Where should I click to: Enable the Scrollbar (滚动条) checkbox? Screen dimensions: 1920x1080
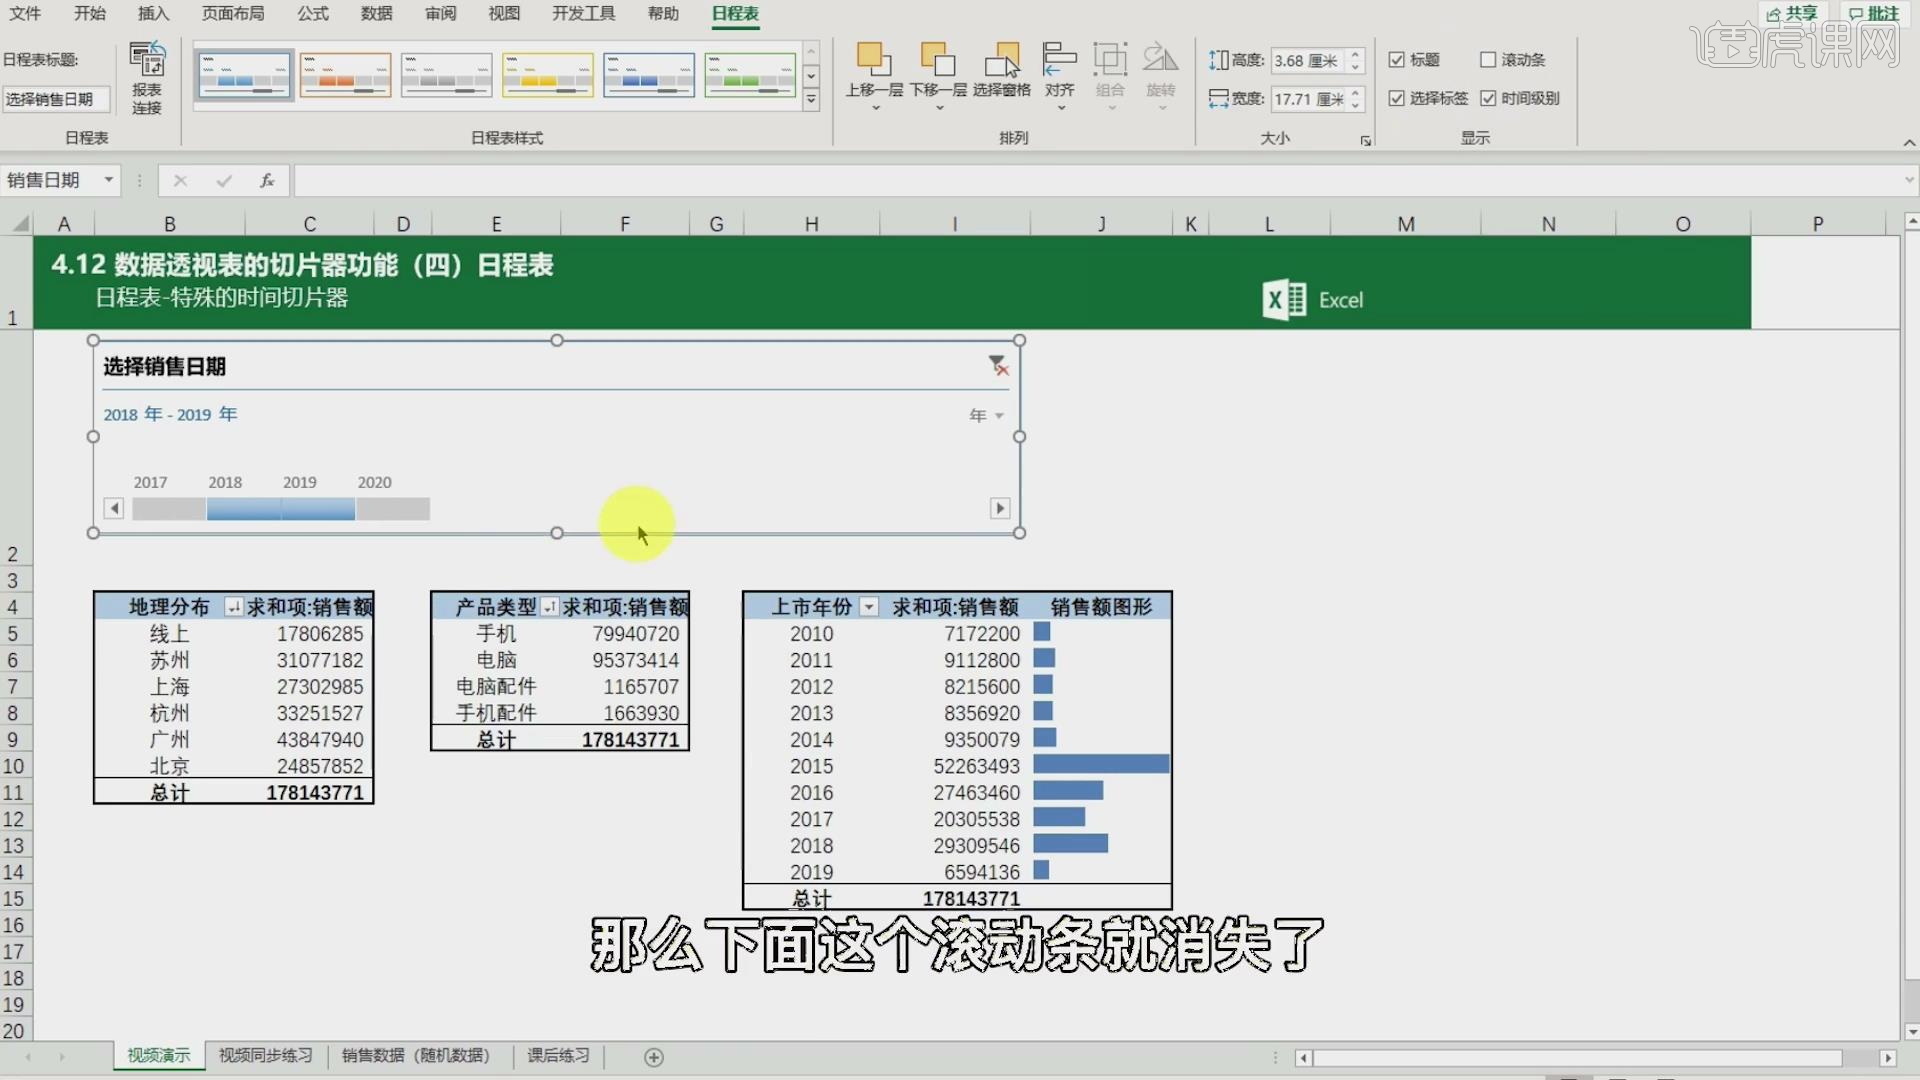[x=1488, y=60]
